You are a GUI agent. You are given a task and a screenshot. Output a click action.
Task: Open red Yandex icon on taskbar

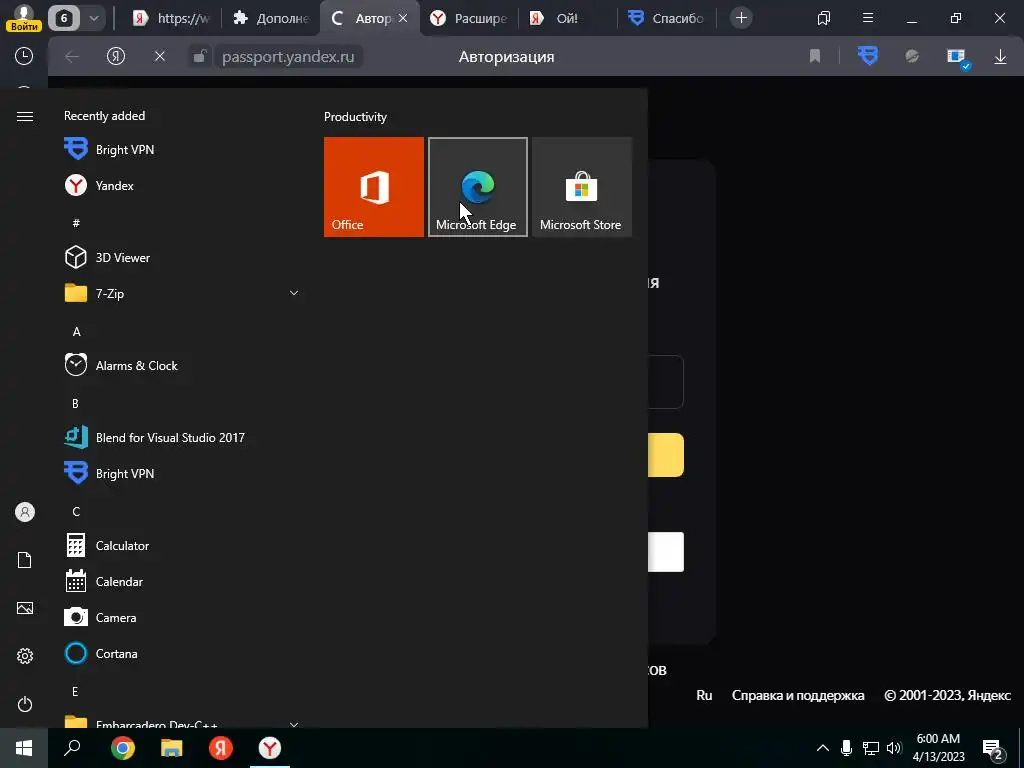221,748
